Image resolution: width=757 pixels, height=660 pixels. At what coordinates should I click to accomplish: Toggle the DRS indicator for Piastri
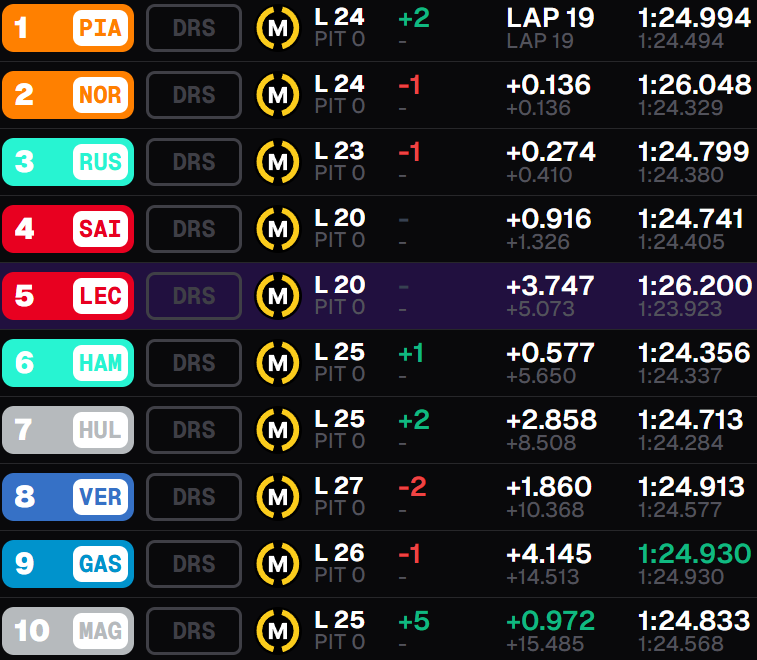pyautogui.click(x=194, y=28)
